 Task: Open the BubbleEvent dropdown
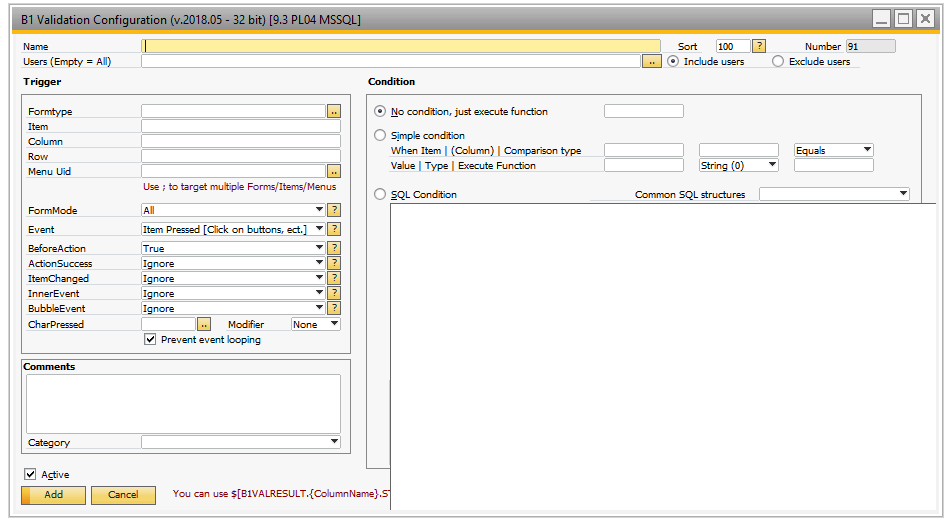[319, 308]
